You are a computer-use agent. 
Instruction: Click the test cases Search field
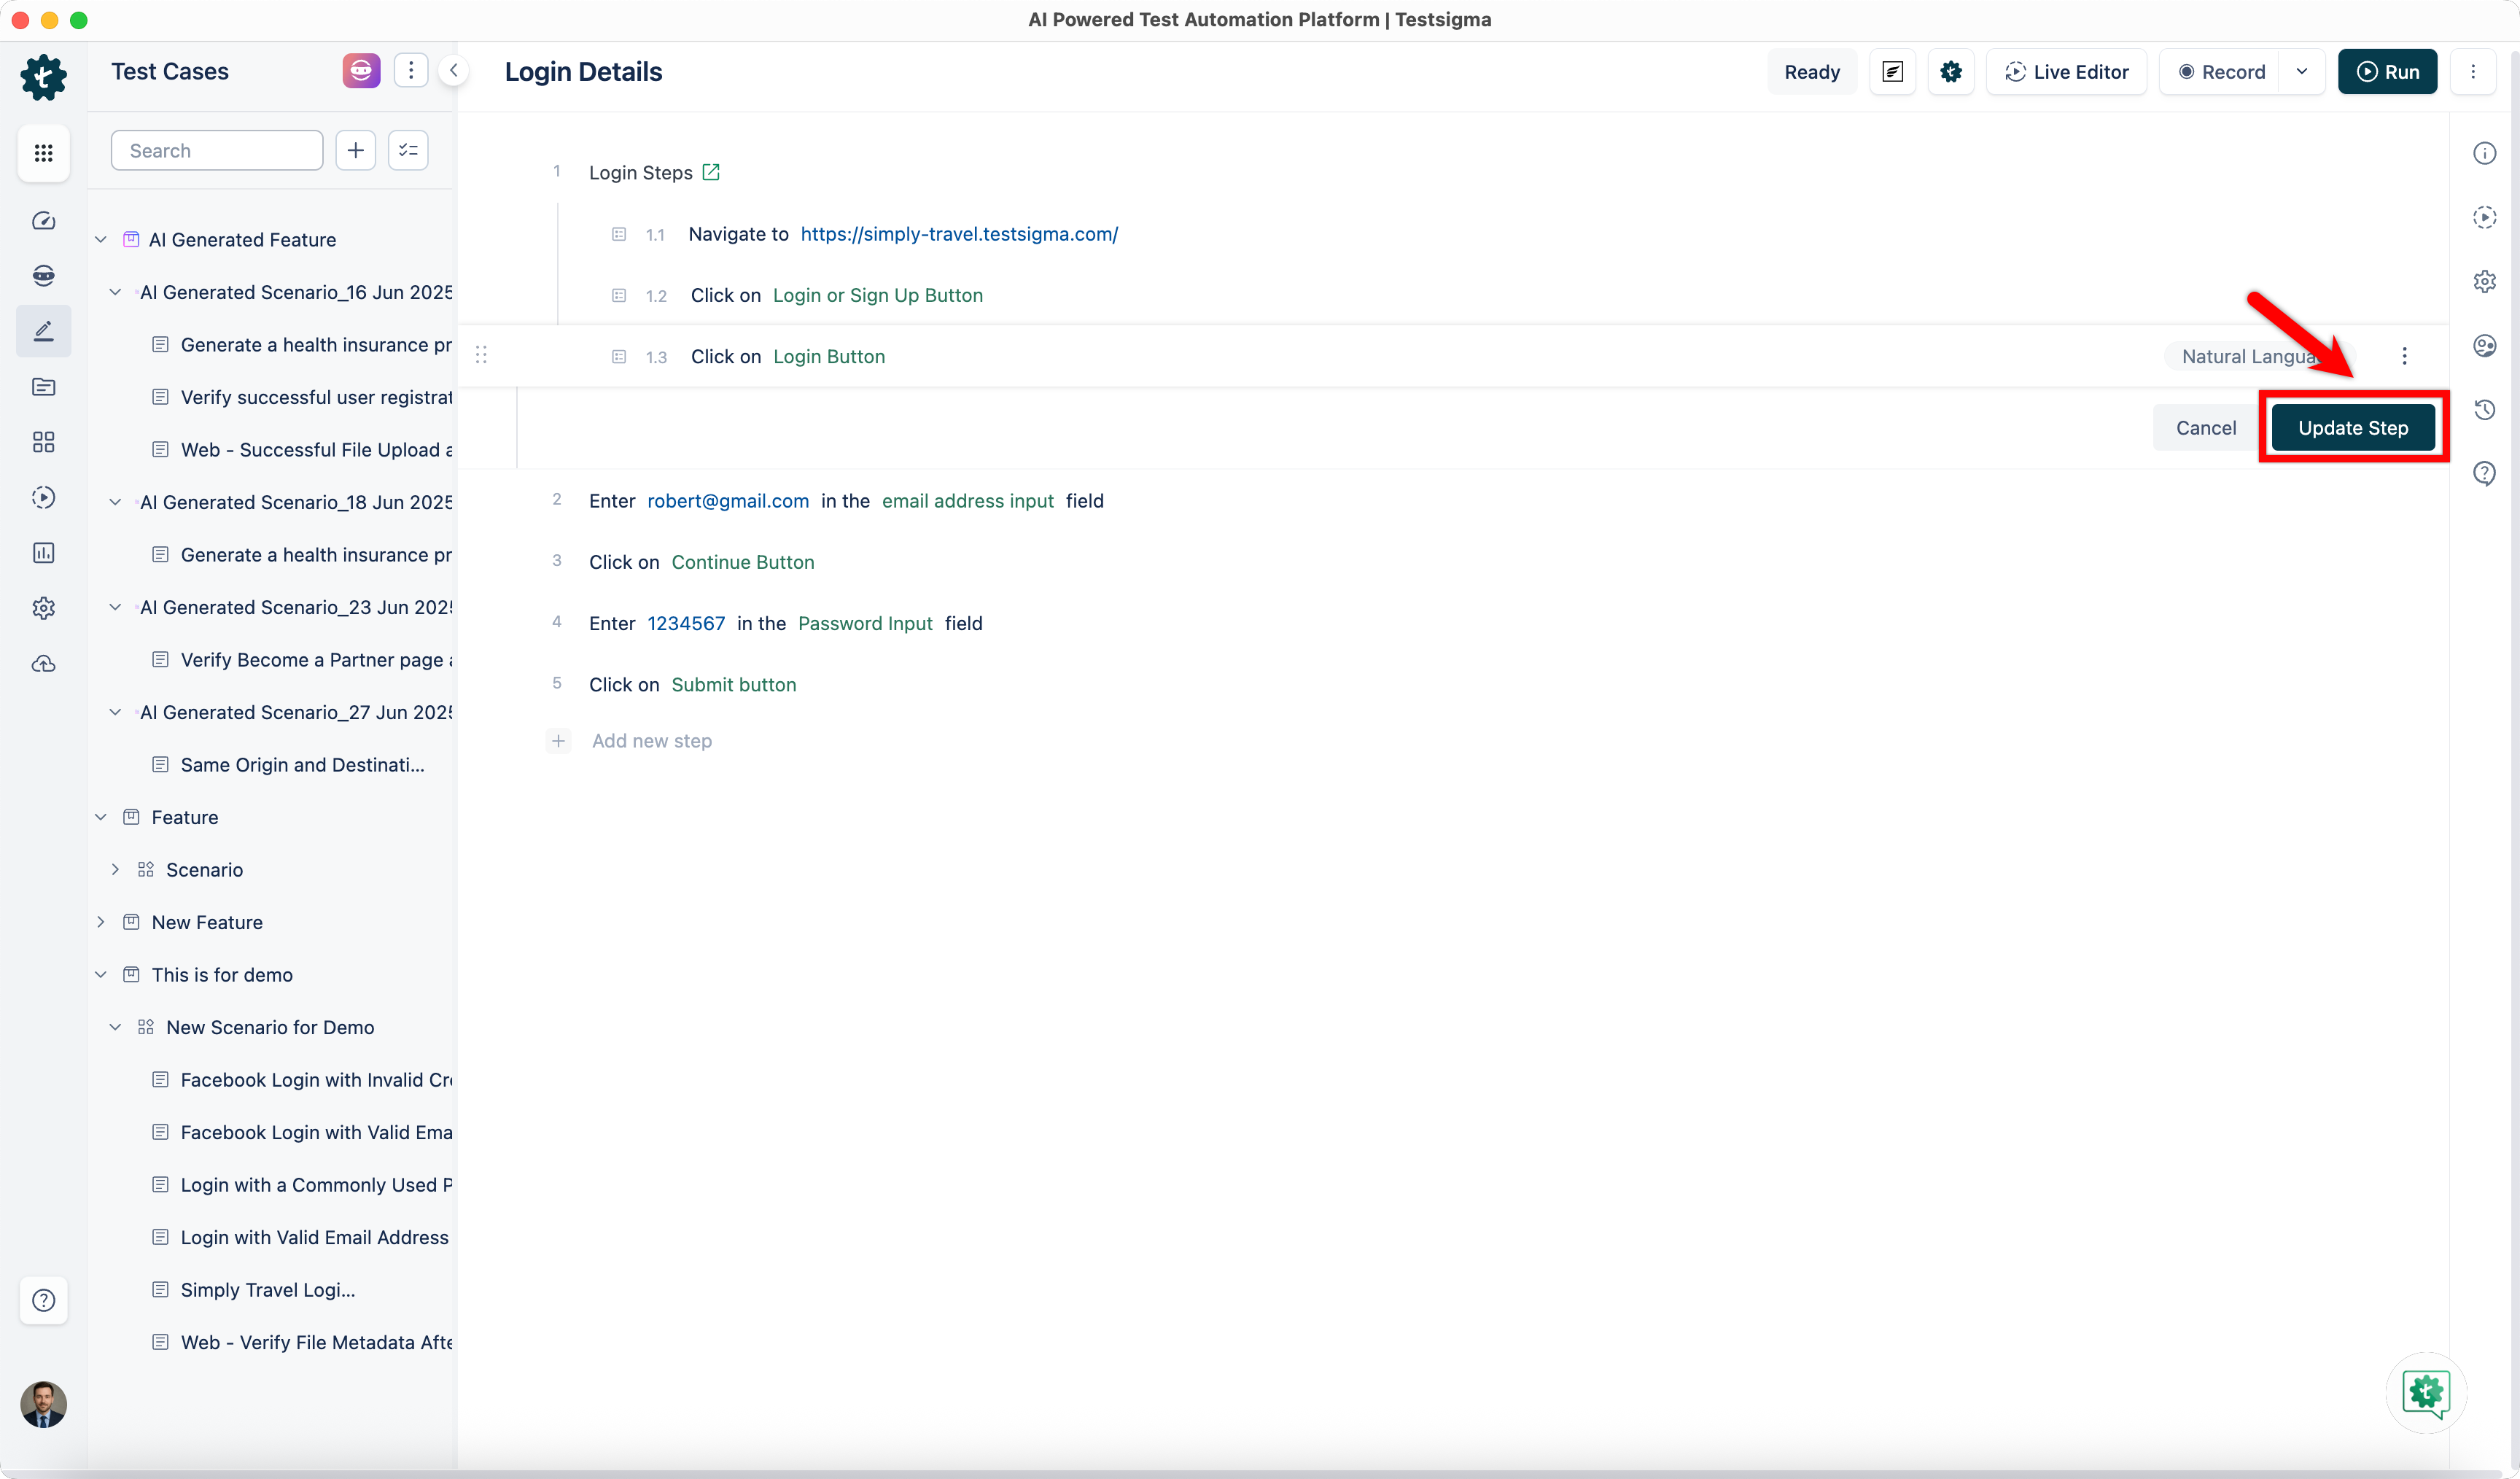(x=217, y=150)
